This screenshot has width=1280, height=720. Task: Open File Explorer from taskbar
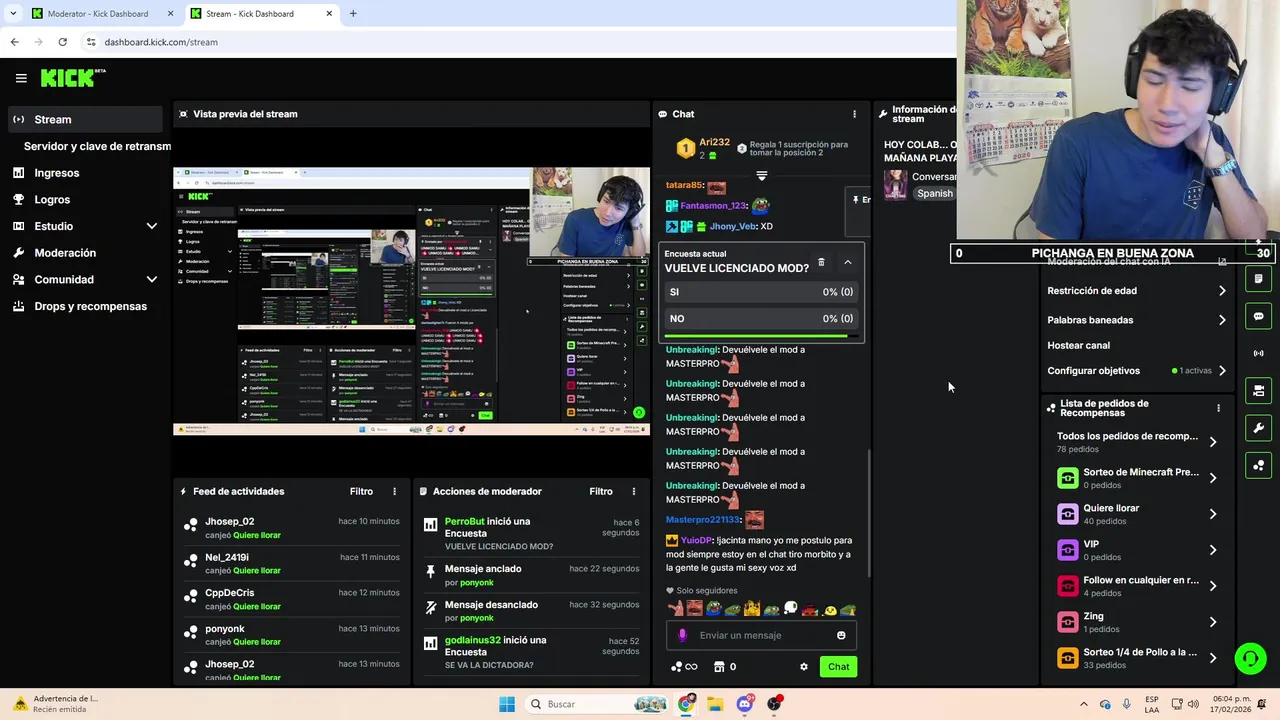(715, 704)
